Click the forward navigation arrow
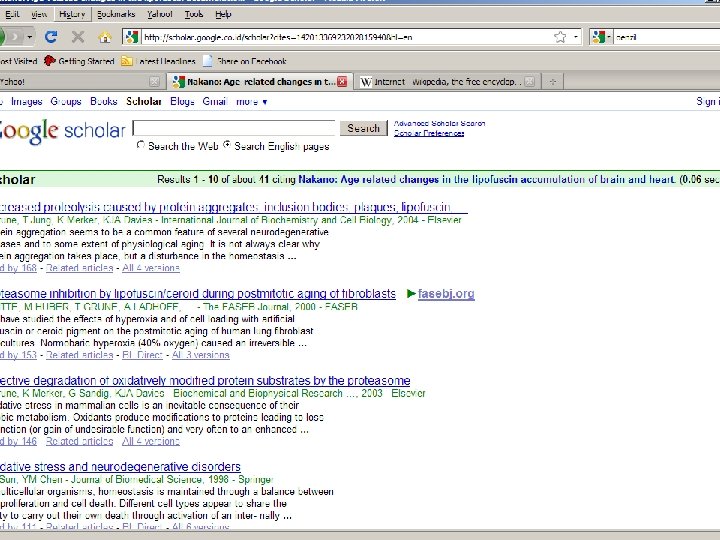Viewport: 720px width, 540px height. (x=14, y=37)
